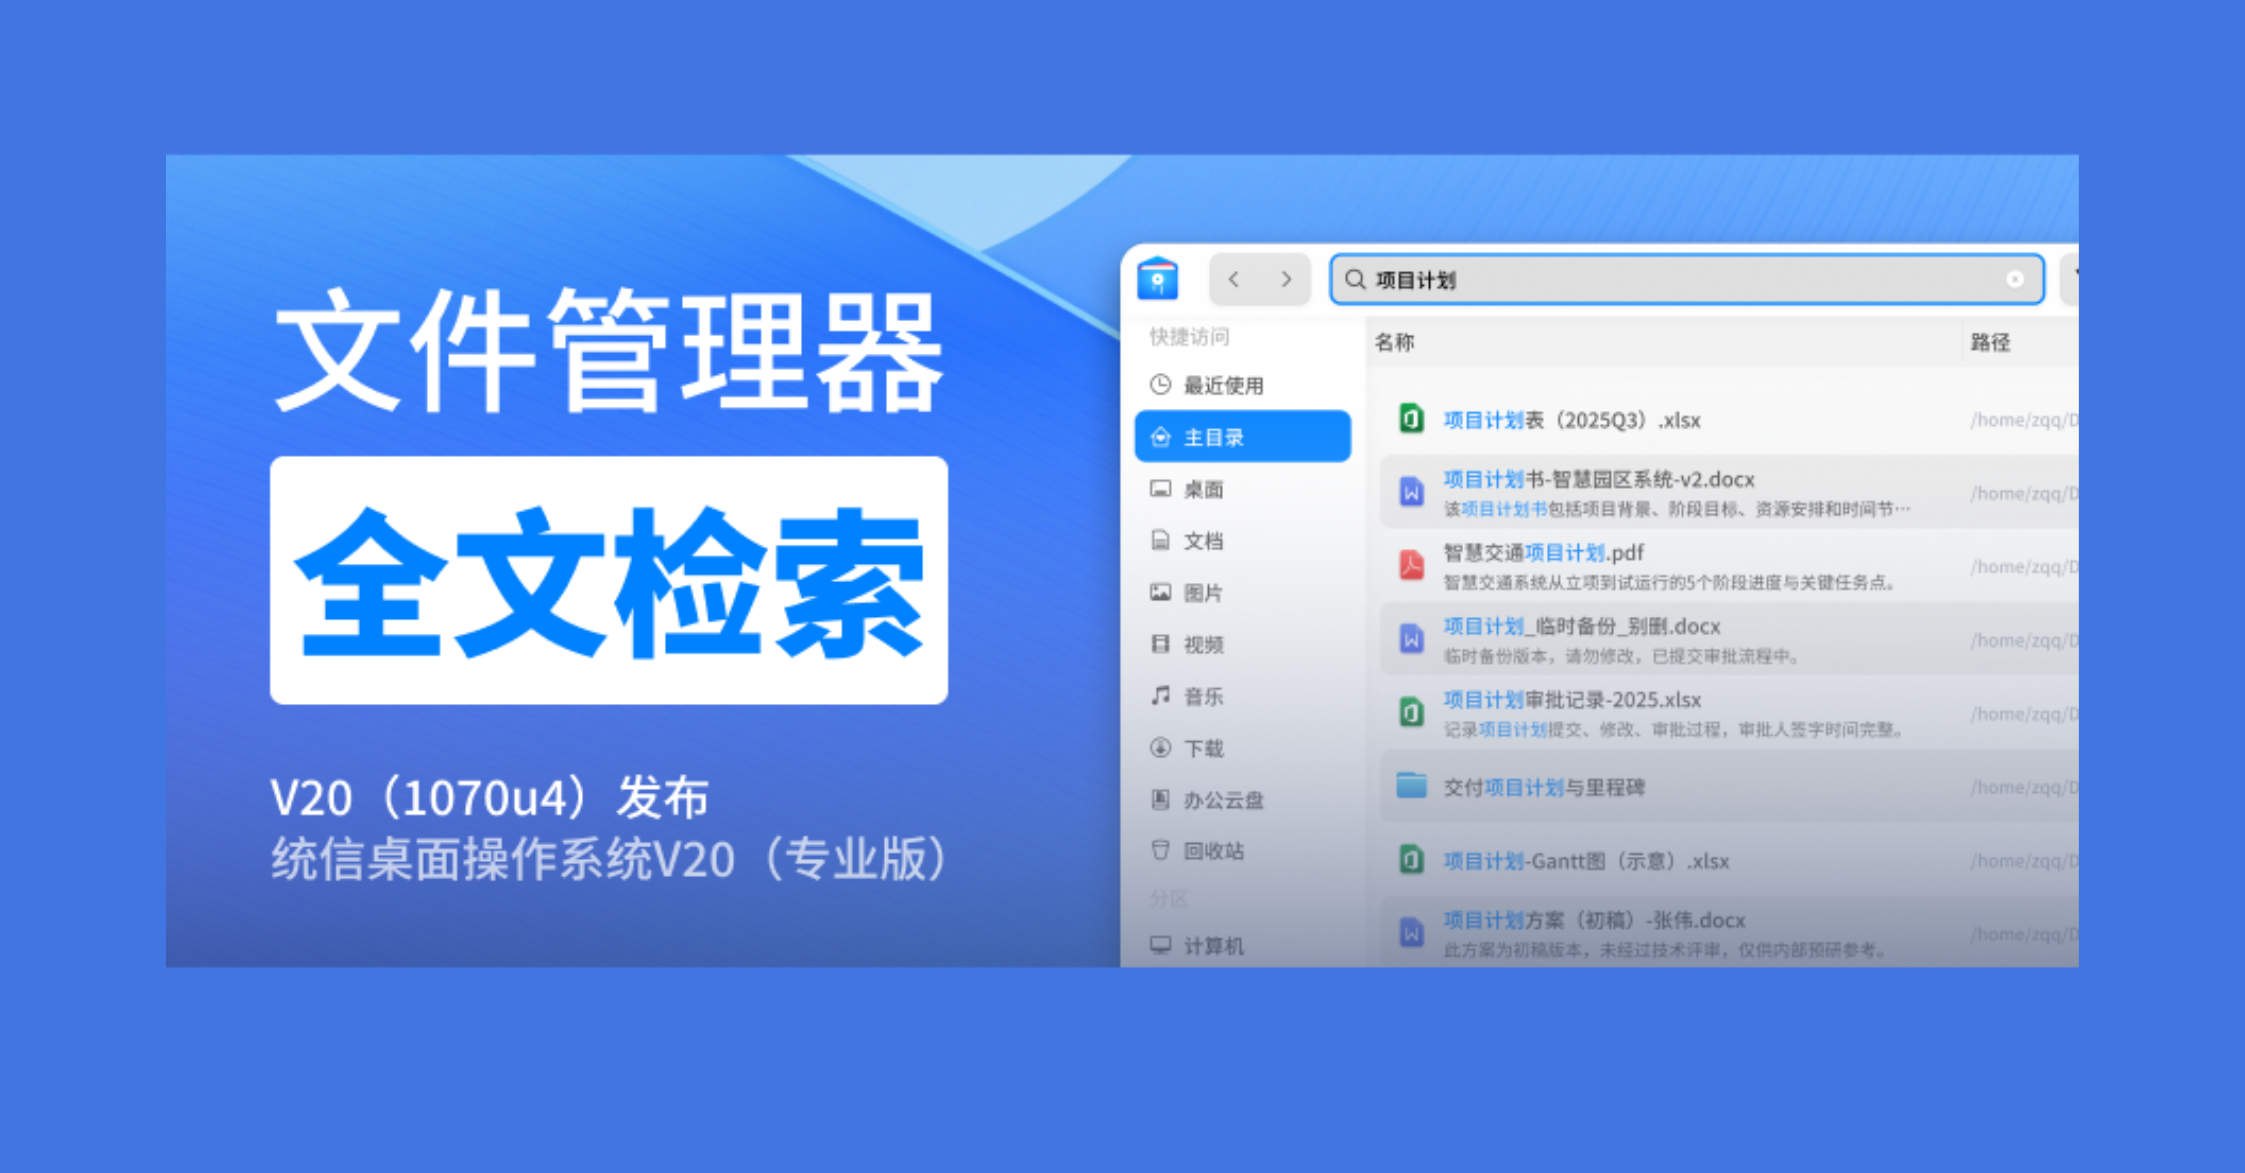
Task: Click the PDF icon of 智慧交通项目计划.pdf
Action: pyautogui.click(x=1411, y=566)
